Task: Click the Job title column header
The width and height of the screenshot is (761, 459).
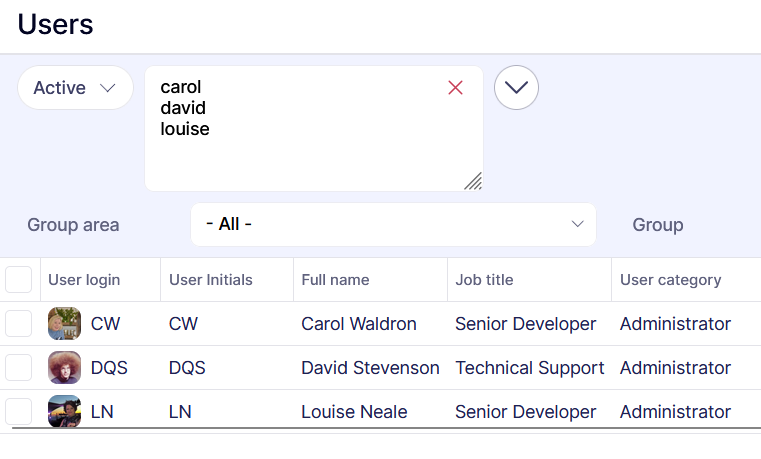Action: (x=484, y=280)
